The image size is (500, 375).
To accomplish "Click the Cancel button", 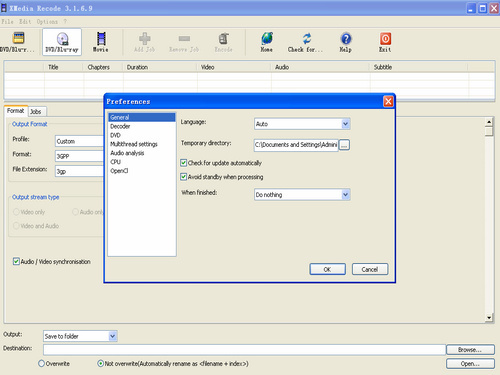I will pos(370,269).
